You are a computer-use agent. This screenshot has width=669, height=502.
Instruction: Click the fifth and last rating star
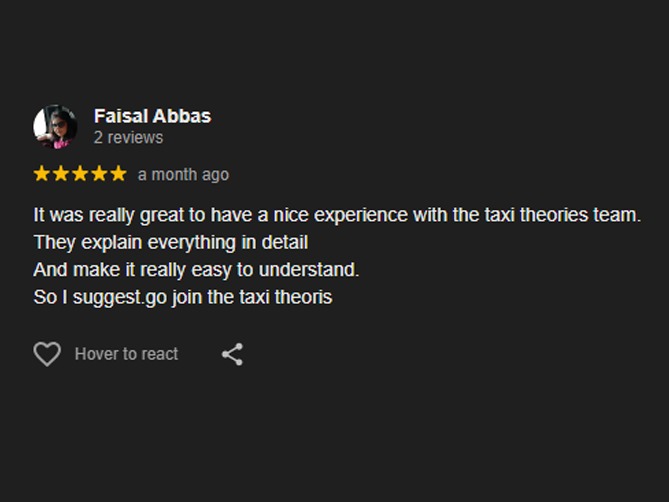pyautogui.click(x=118, y=174)
